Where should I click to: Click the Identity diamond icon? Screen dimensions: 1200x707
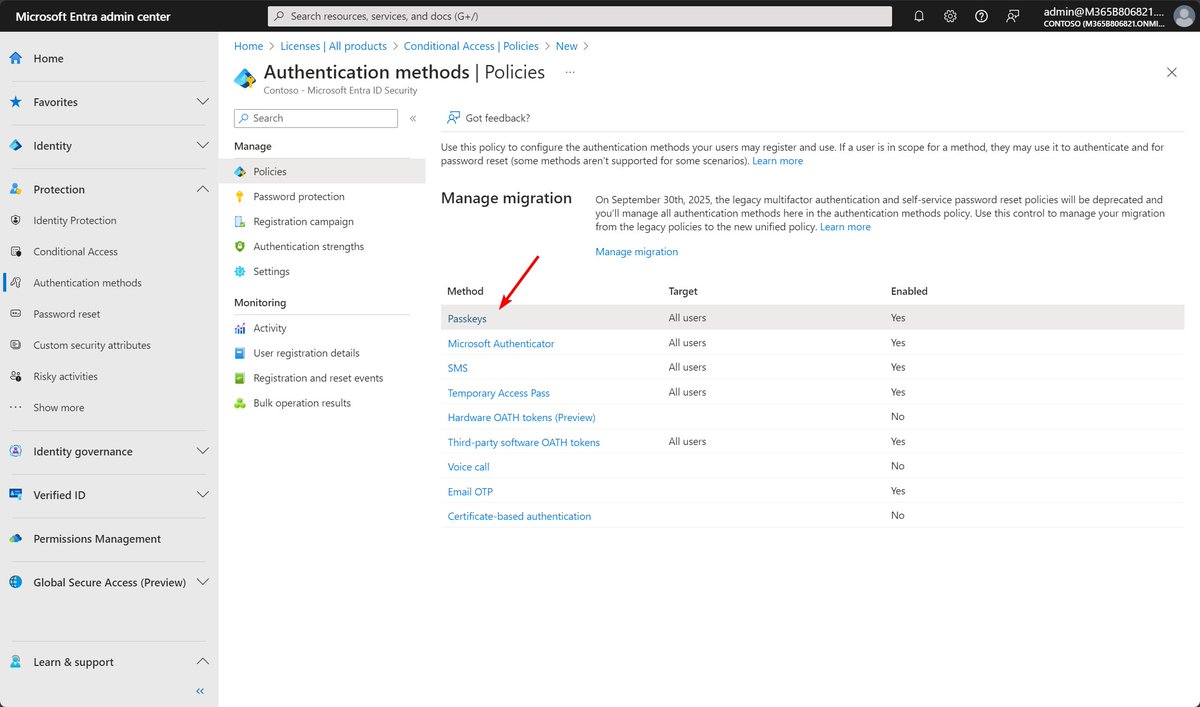(x=15, y=145)
